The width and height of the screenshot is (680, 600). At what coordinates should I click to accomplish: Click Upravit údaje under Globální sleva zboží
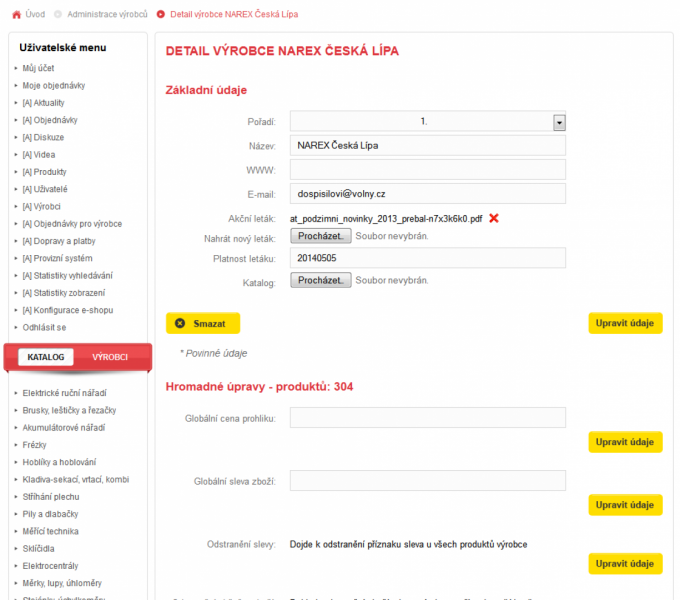point(625,505)
